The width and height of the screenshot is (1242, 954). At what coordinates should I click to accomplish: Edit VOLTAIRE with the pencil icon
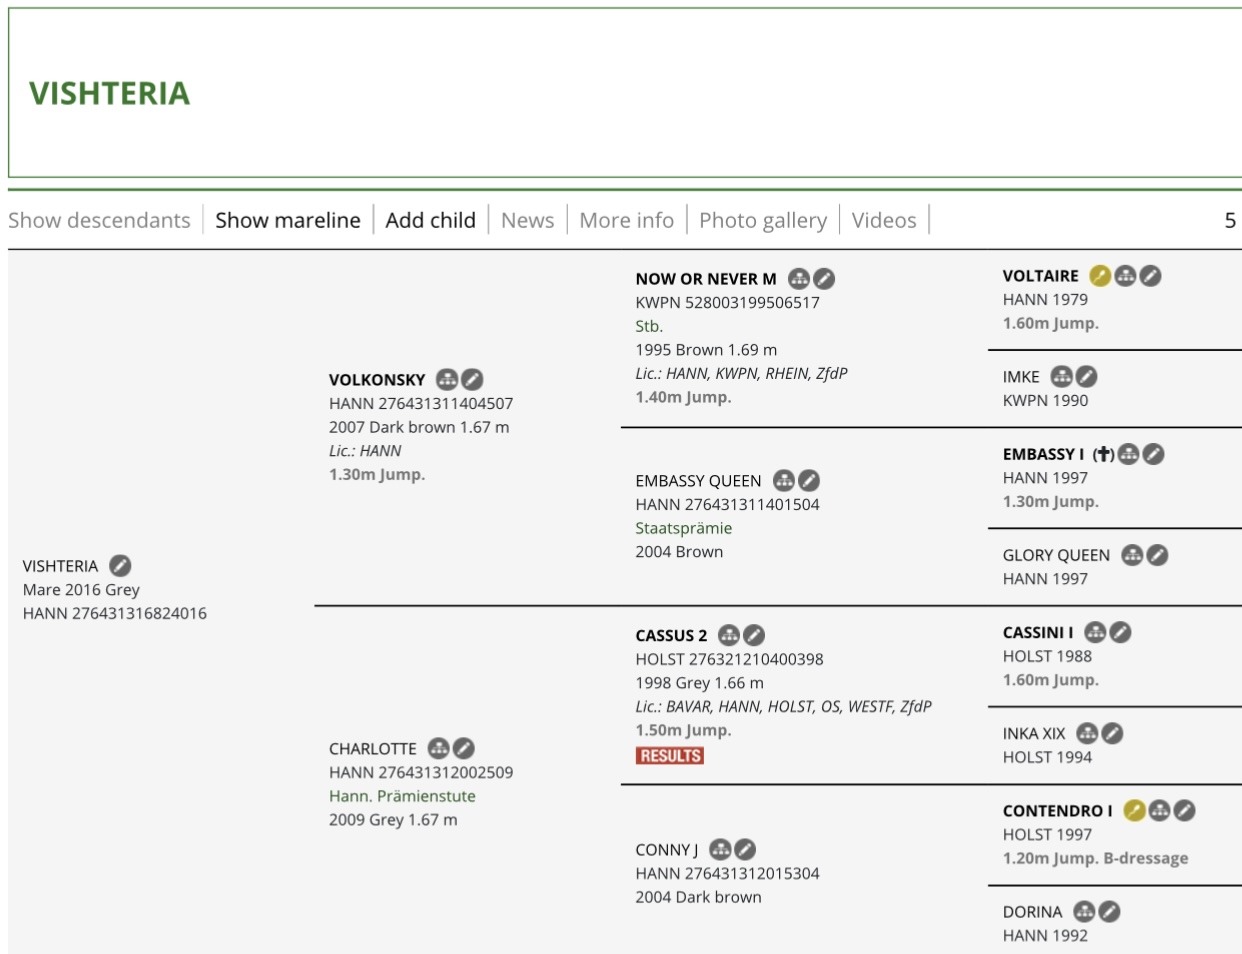pos(1150,276)
